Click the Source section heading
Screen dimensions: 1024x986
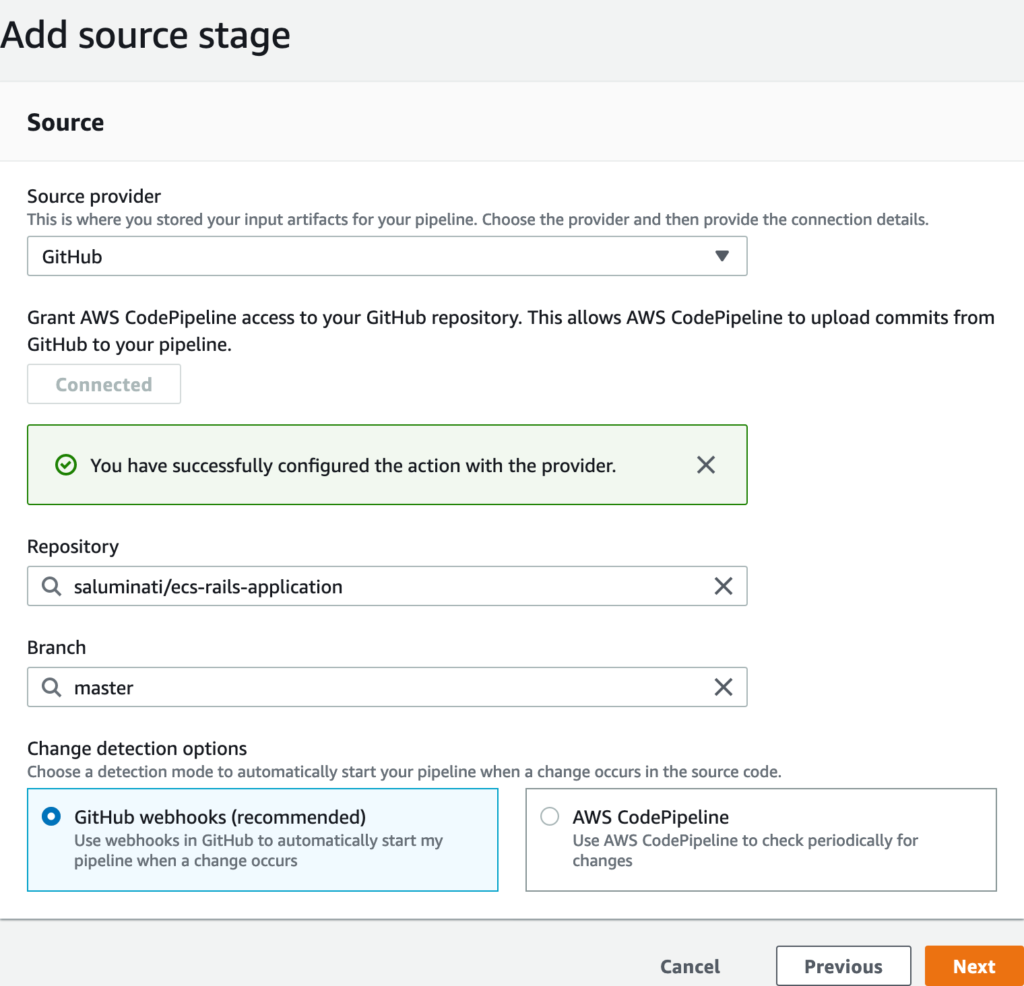pos(66,122)
